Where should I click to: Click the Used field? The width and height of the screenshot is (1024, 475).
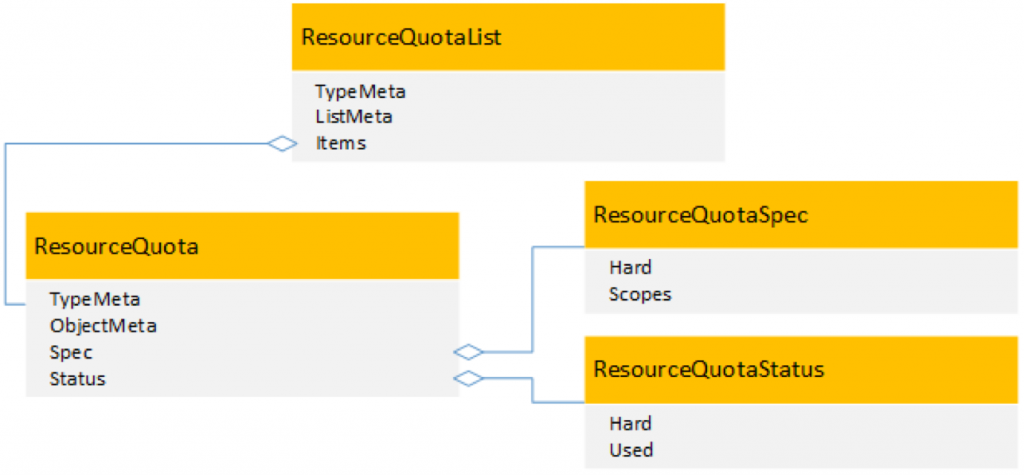[631, 450]
